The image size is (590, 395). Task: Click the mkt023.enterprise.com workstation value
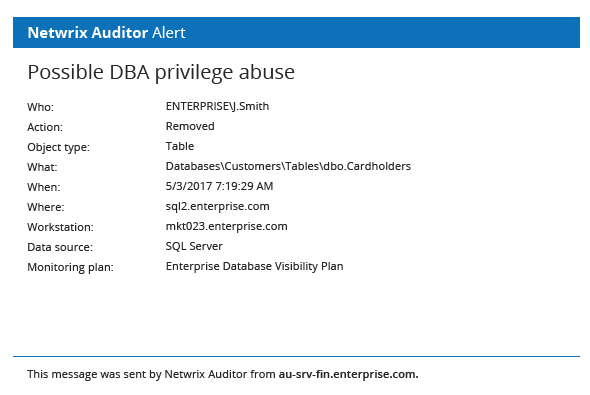click(x=227, y=226)
